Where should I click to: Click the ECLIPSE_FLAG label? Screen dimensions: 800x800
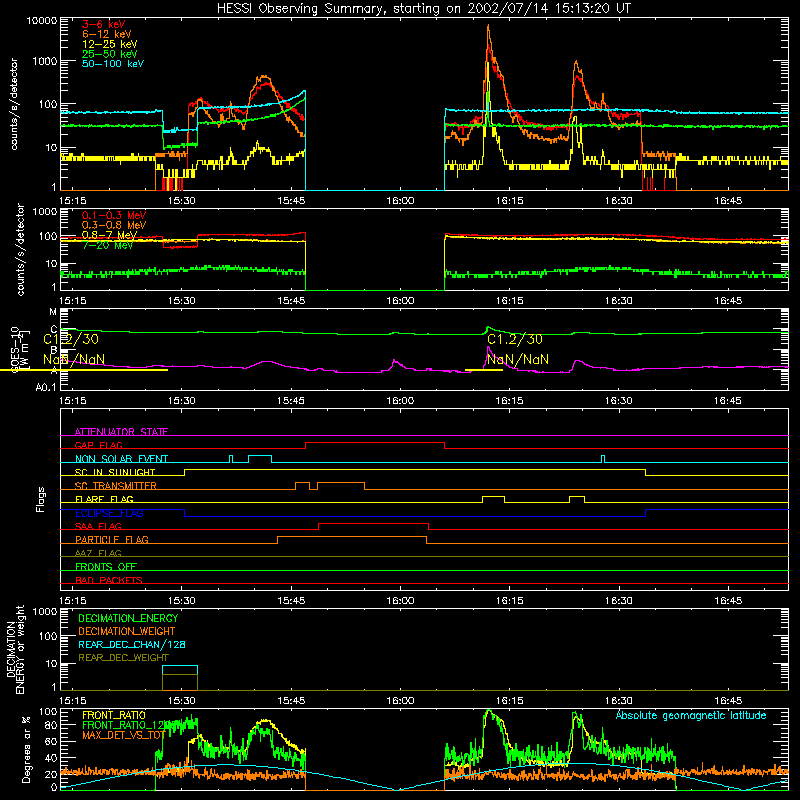tap(109, 513)
